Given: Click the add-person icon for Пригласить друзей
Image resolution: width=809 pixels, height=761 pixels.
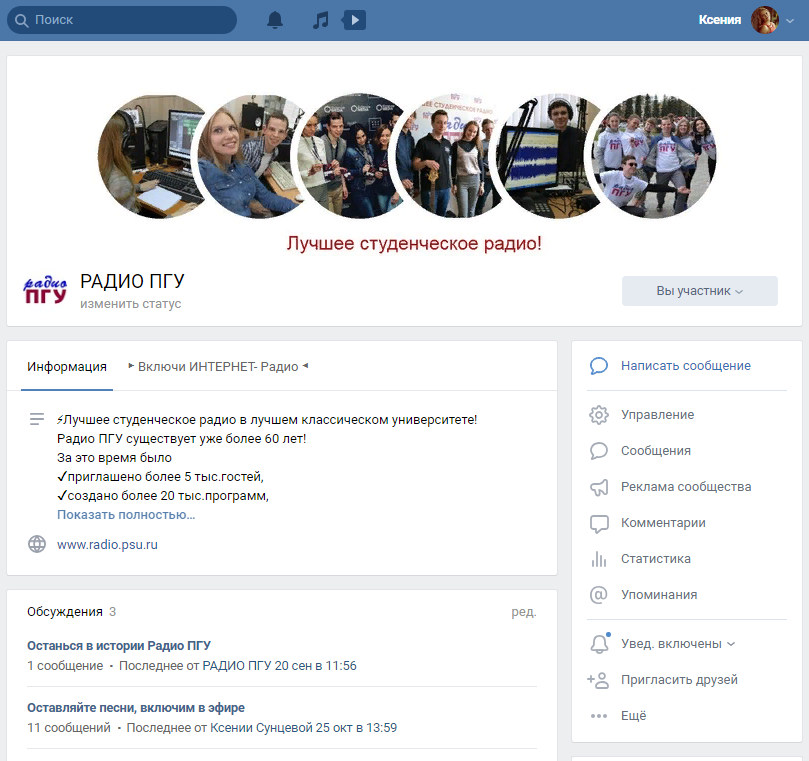Looking at the screenshot, I should (x=598, y=680).
